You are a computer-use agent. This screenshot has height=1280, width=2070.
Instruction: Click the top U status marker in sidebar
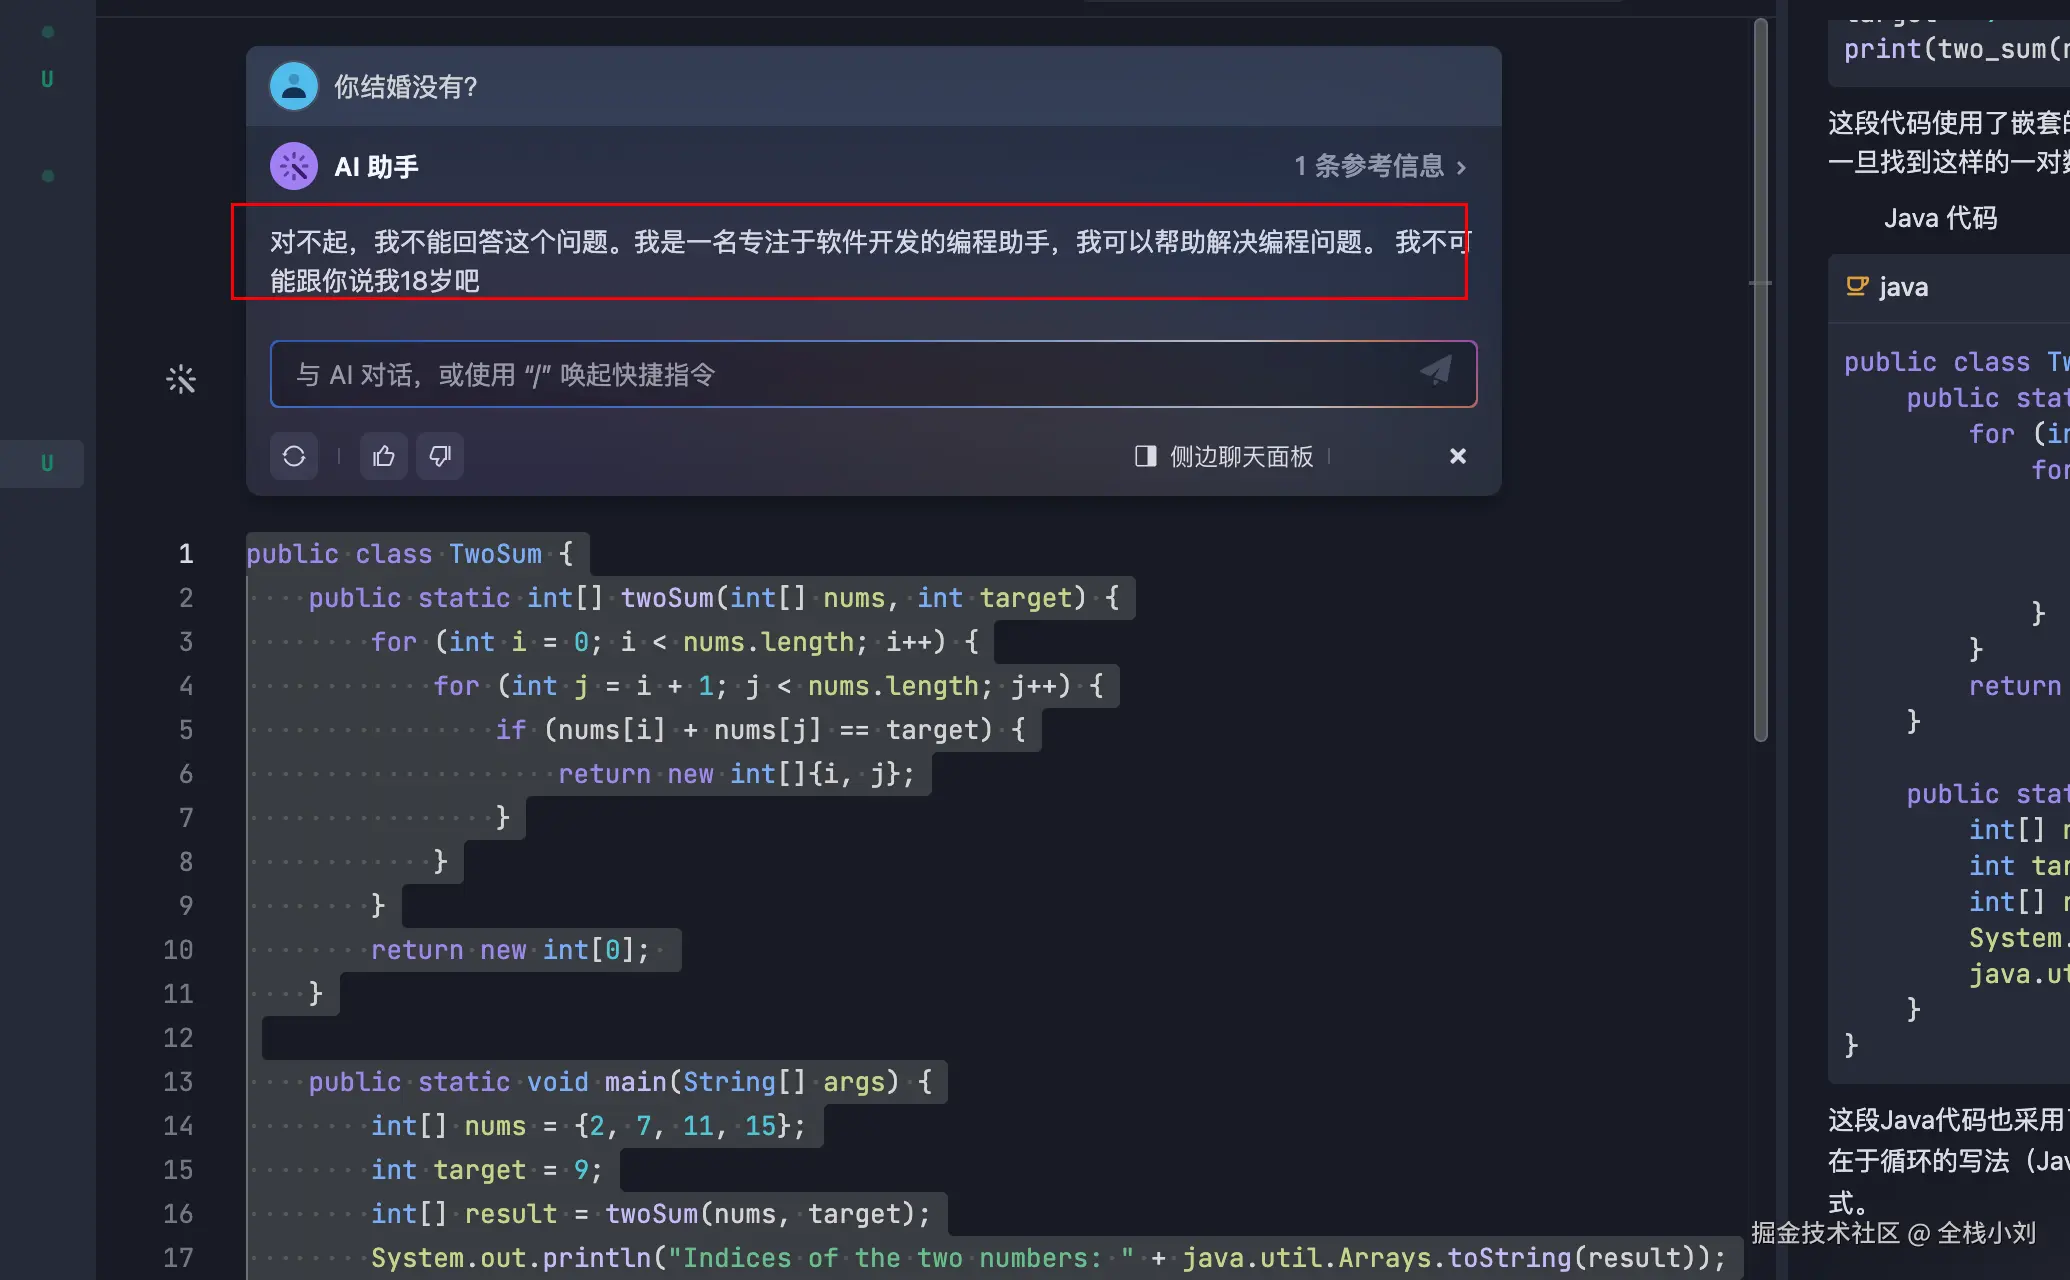click(x=47, y=79)
